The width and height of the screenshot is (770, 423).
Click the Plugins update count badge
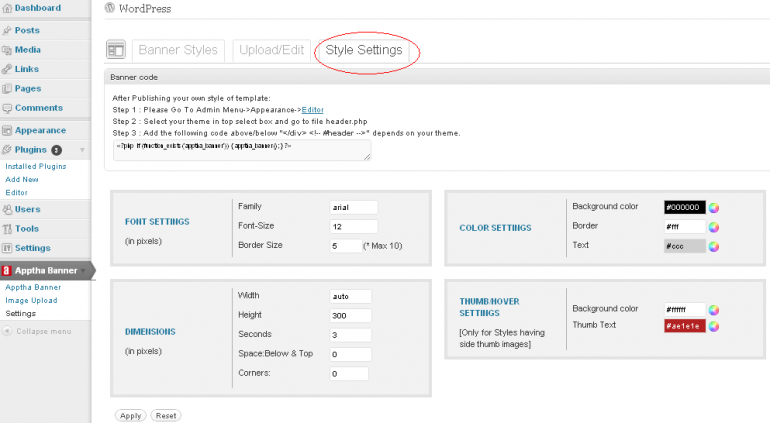[56, 150]
